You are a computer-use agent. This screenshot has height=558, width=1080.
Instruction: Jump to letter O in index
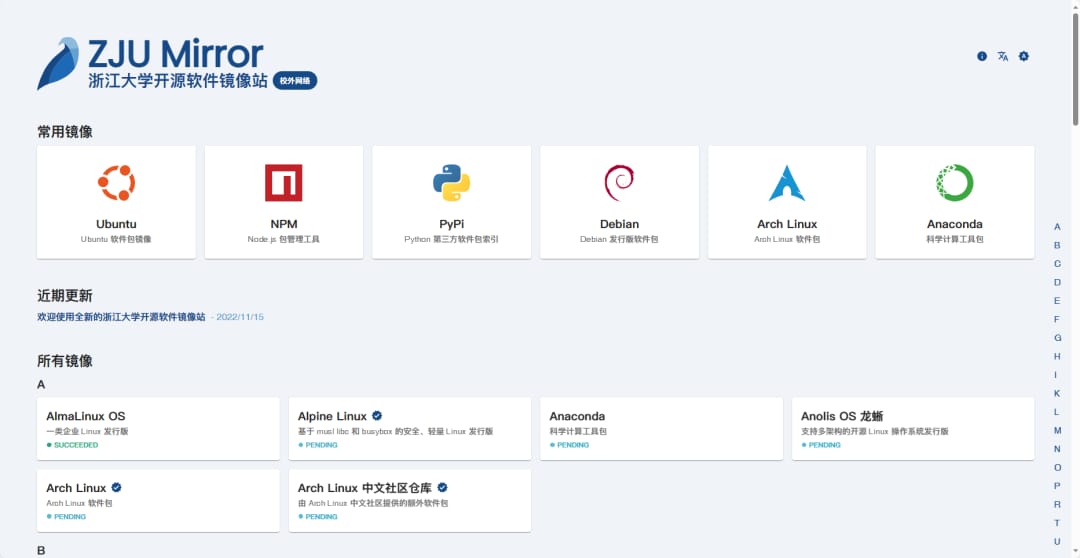click(1057, 468)
